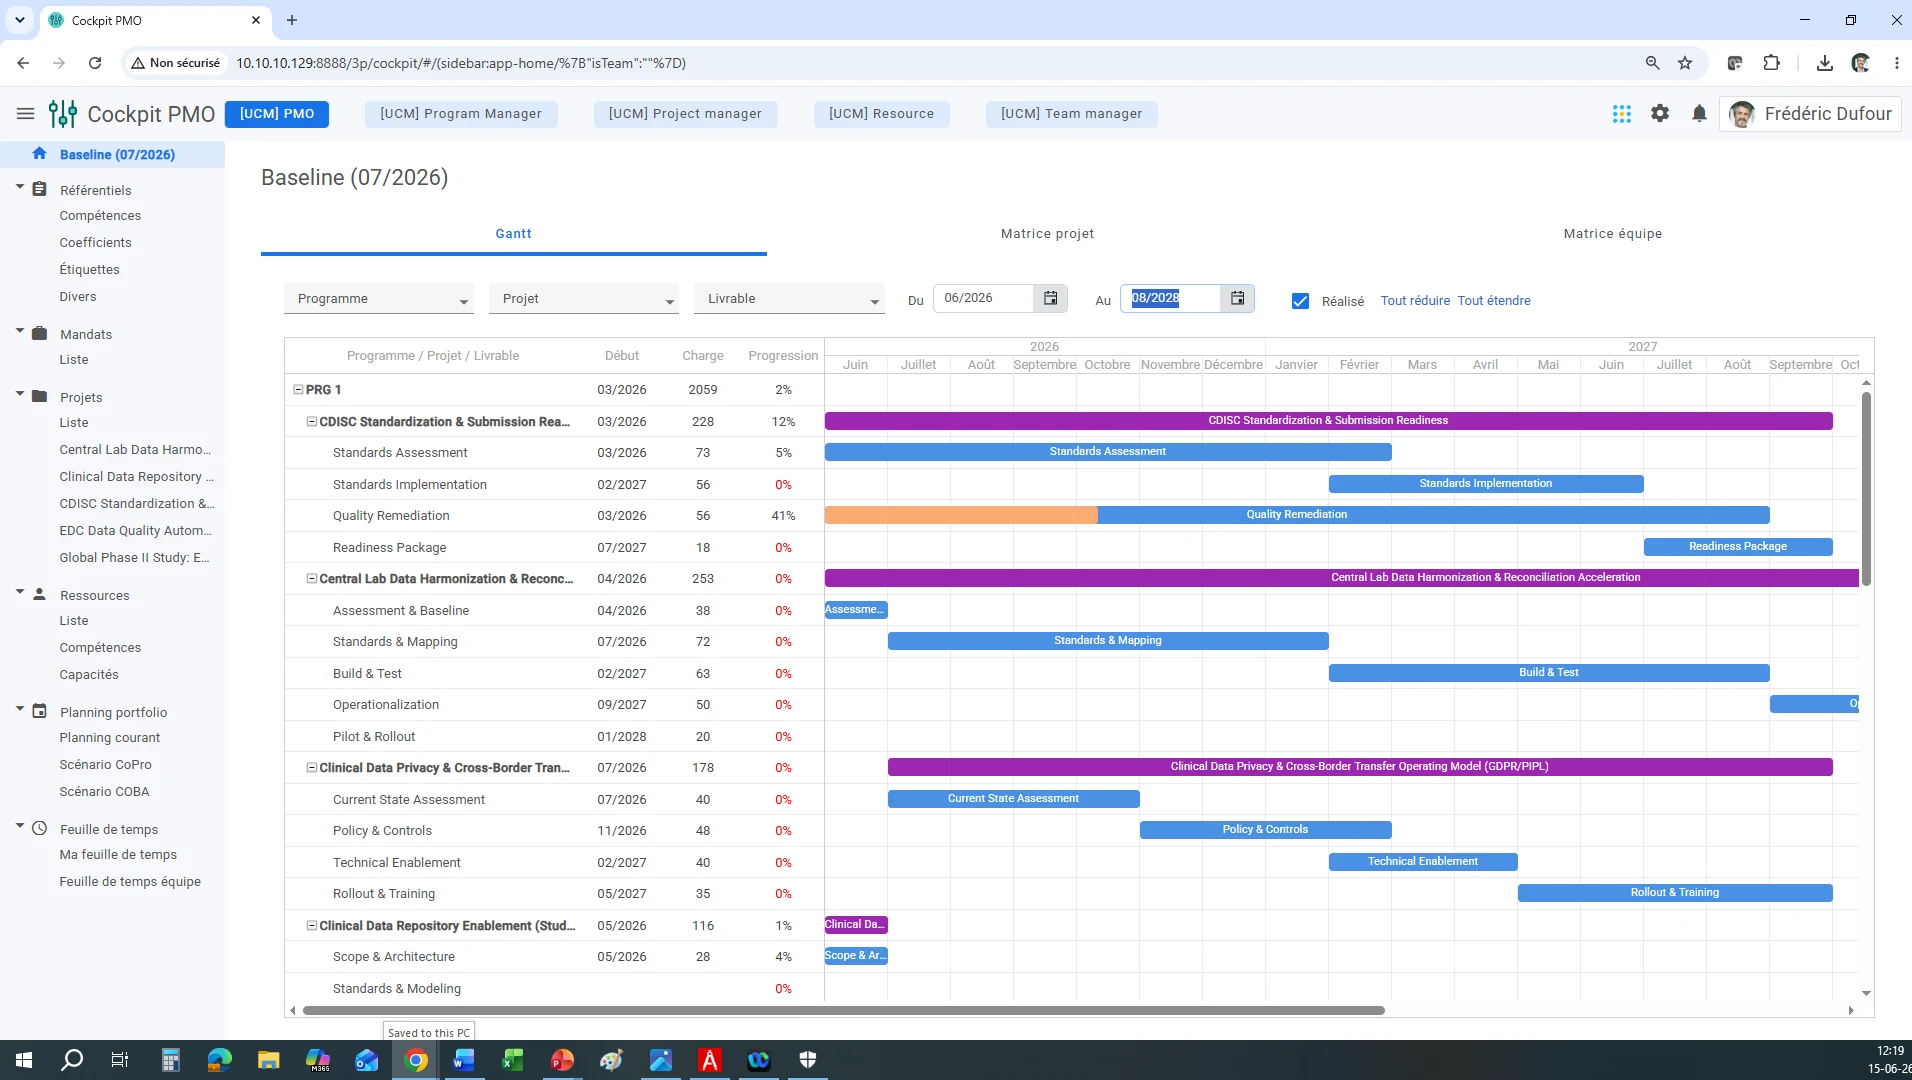Screen dimensions: 1912x1080
Task: Open Compétences under Référentiels
Action: [x=100, y=215]
